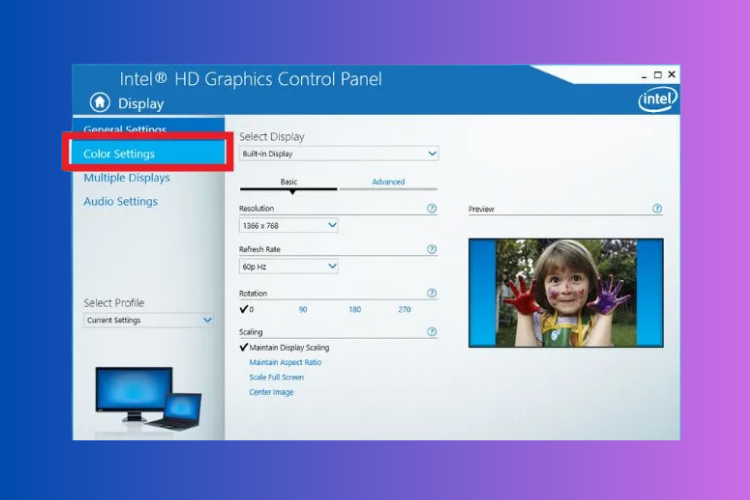
Task: Click the preview image of the child
Action: (566, 293)
